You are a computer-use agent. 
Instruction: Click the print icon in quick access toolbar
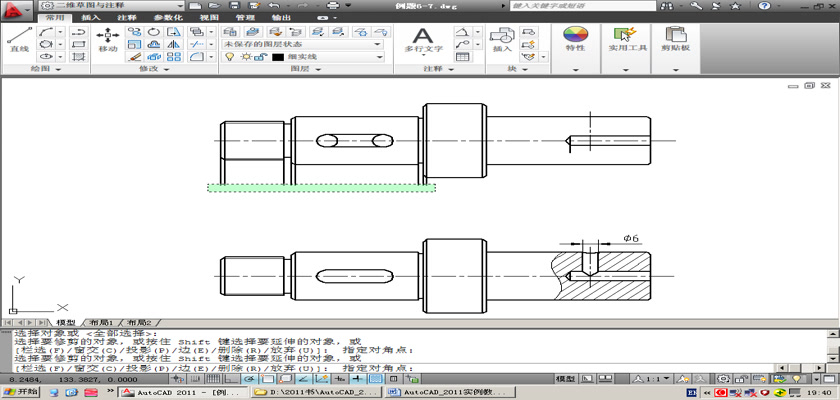332,6
